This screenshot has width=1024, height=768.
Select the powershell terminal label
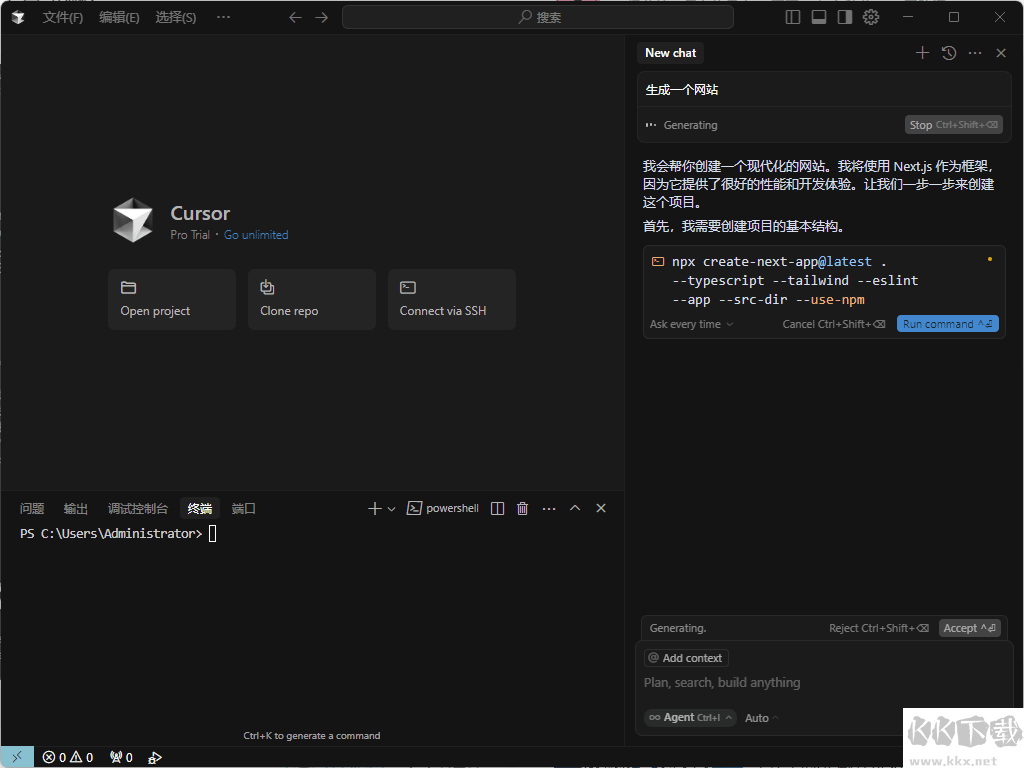pyautogui.click(x=443, y=509)
